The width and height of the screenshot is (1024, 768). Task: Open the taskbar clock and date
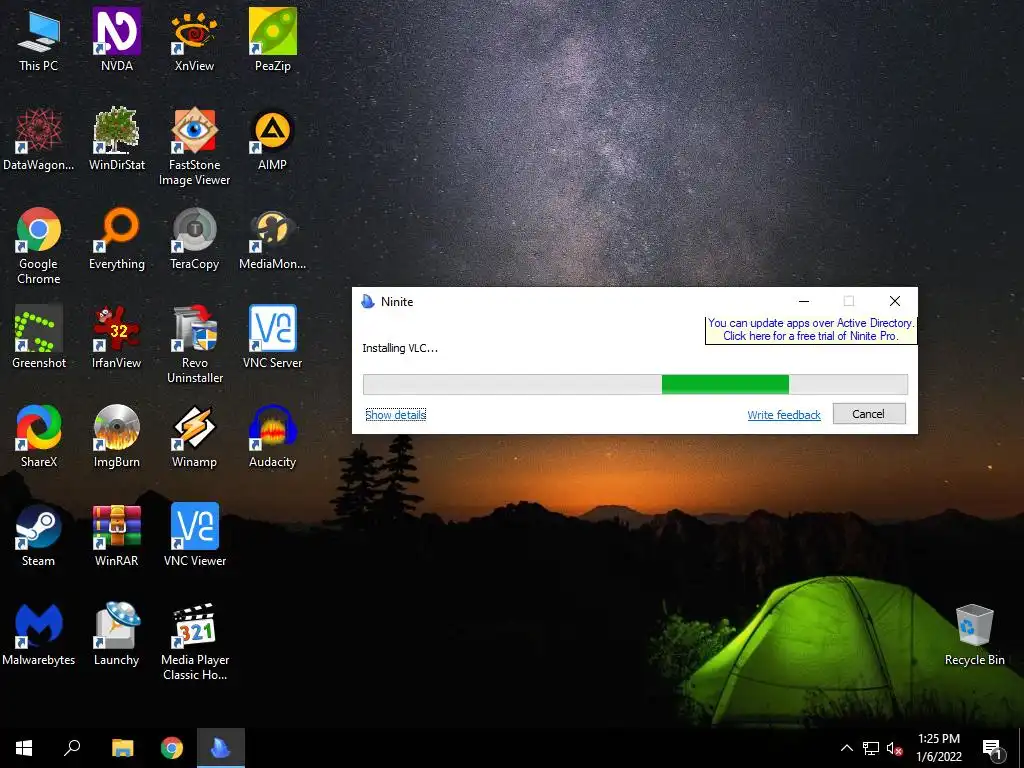pos(938,748)
